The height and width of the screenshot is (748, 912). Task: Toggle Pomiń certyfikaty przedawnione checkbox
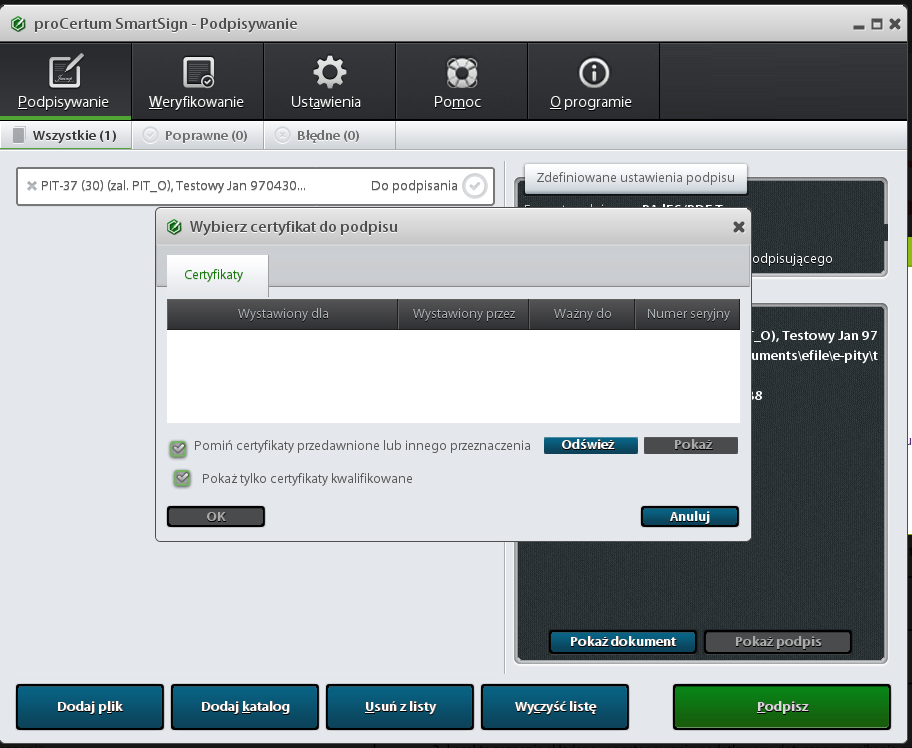pos(179,448)
